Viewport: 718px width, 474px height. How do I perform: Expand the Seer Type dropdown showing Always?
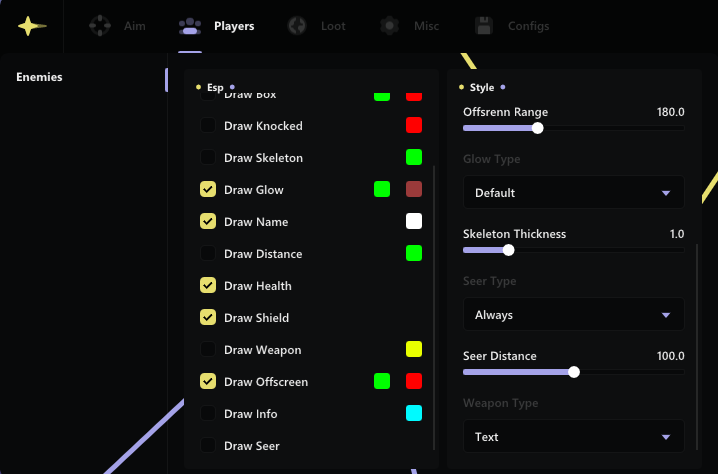tap(573, 315)
